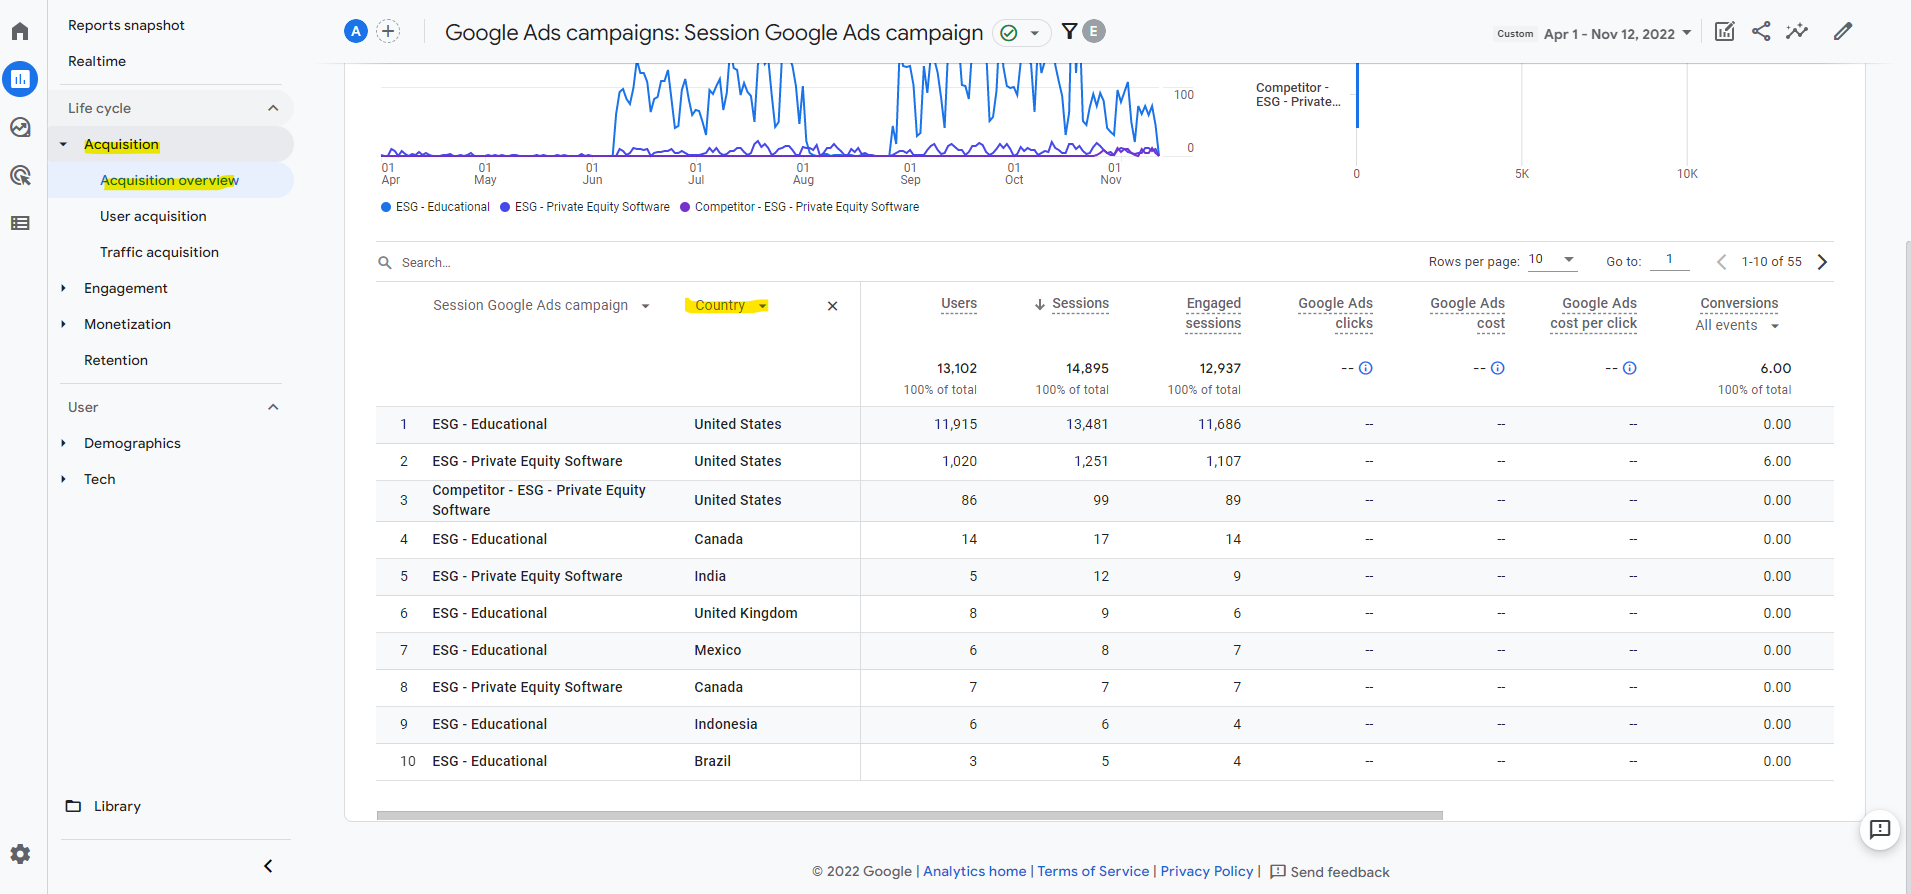Click the Go to page input
1911x894 pixels.
1670,260
